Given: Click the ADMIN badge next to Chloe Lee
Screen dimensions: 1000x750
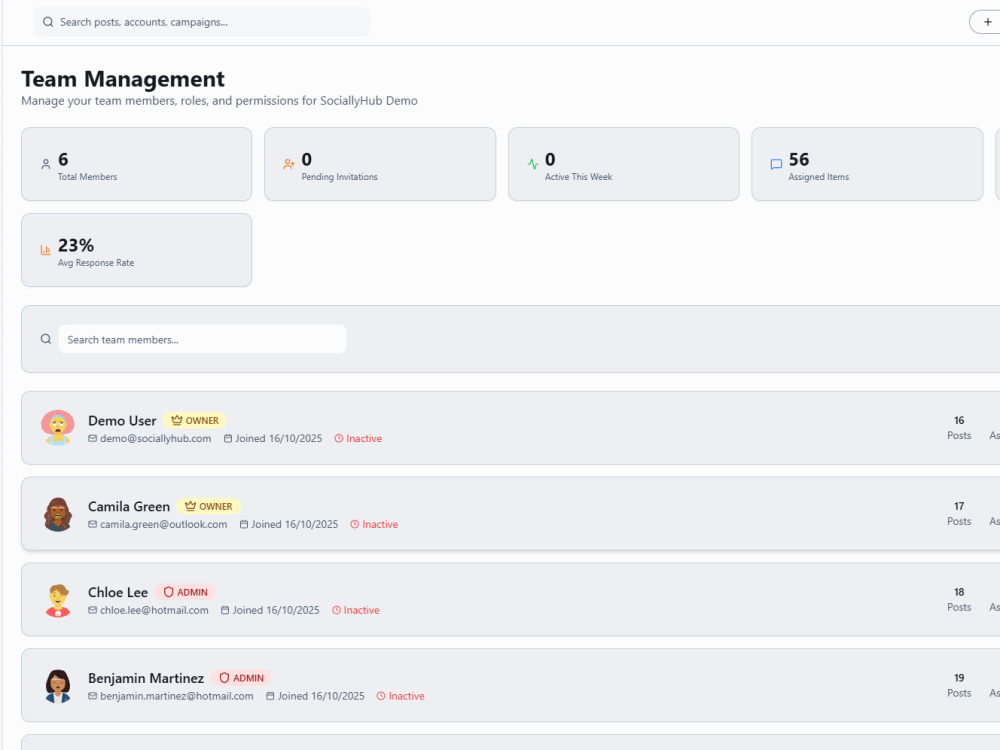Looking at the screenshot, I should 186,592.
